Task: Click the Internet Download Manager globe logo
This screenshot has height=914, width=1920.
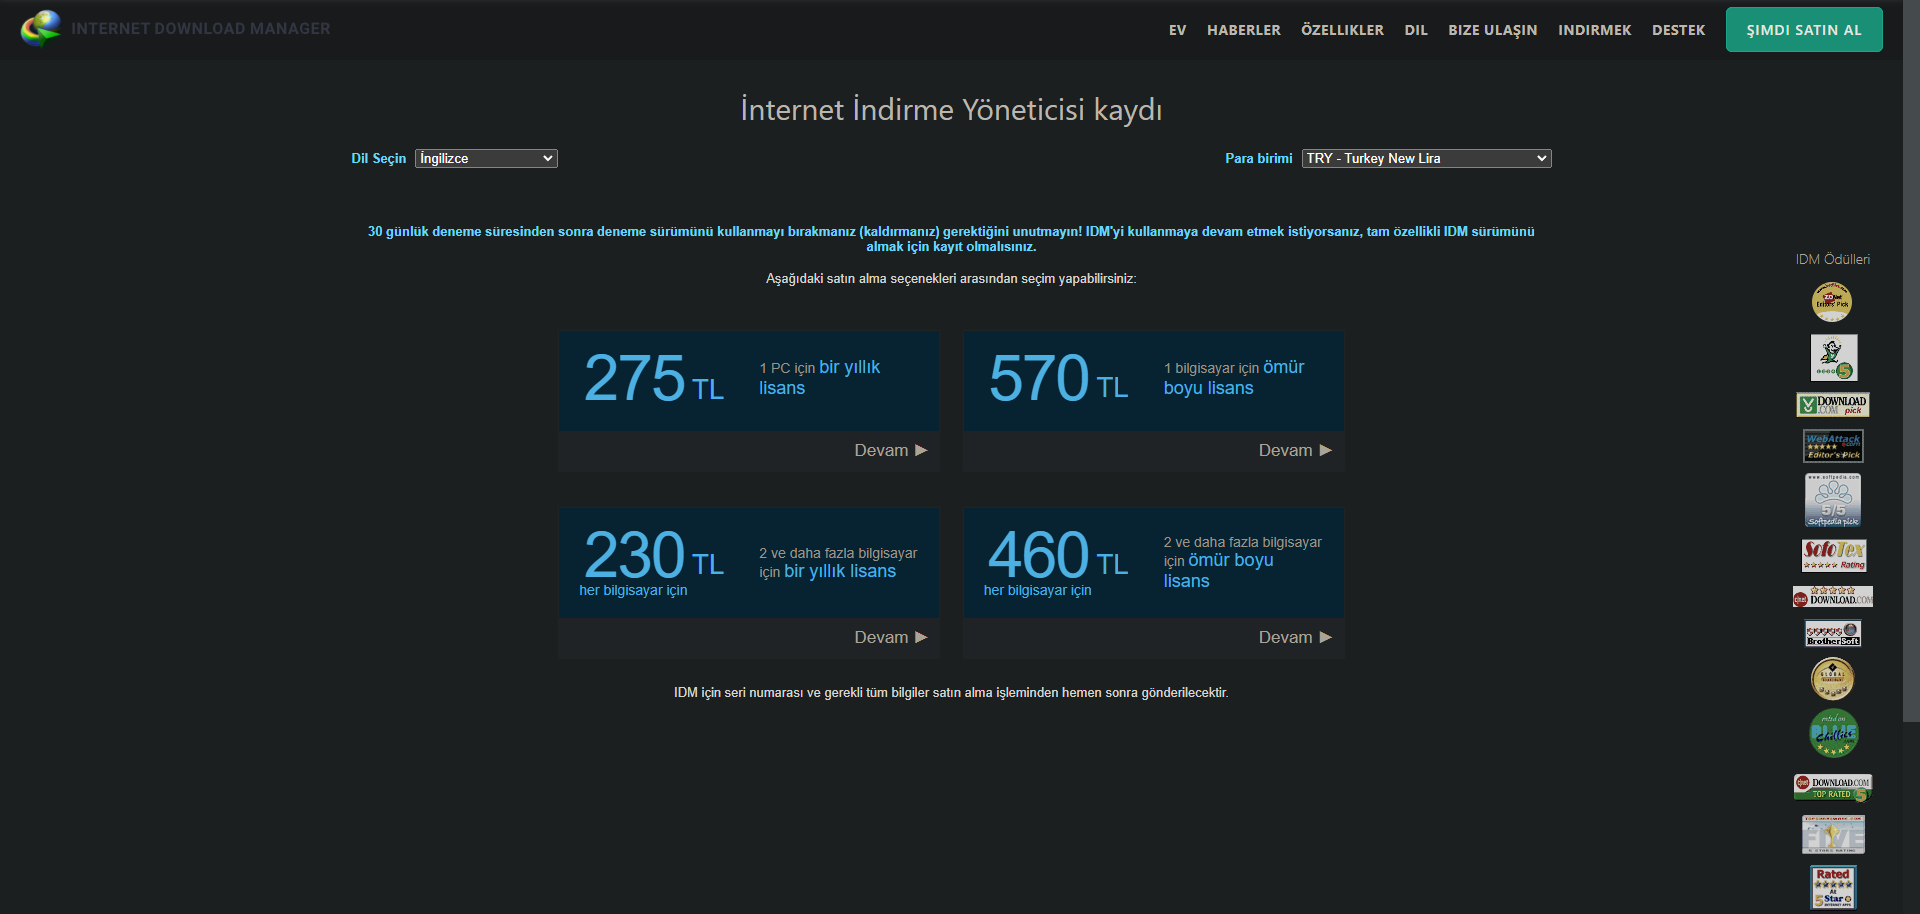Action: pos(41,28)
